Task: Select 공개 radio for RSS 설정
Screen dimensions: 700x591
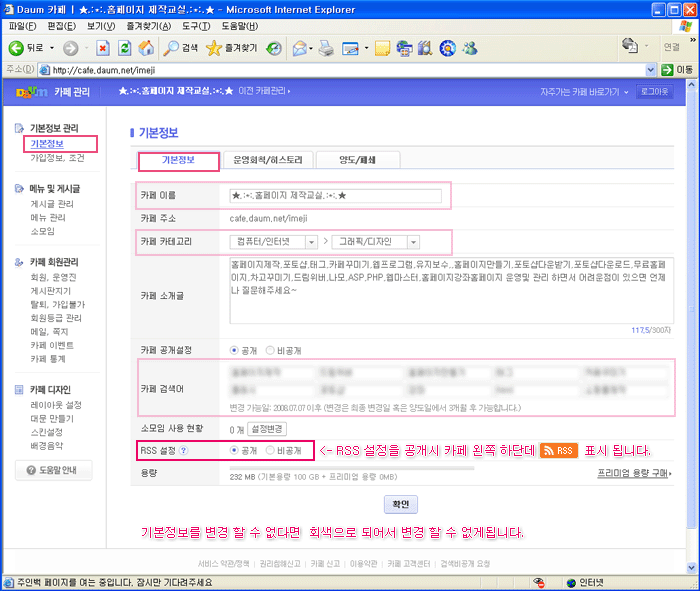Action: pos(234,451)
